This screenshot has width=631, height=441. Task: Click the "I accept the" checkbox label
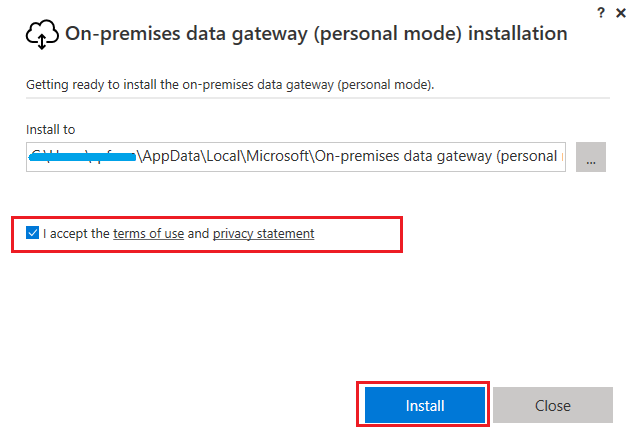tap(76, 234)
